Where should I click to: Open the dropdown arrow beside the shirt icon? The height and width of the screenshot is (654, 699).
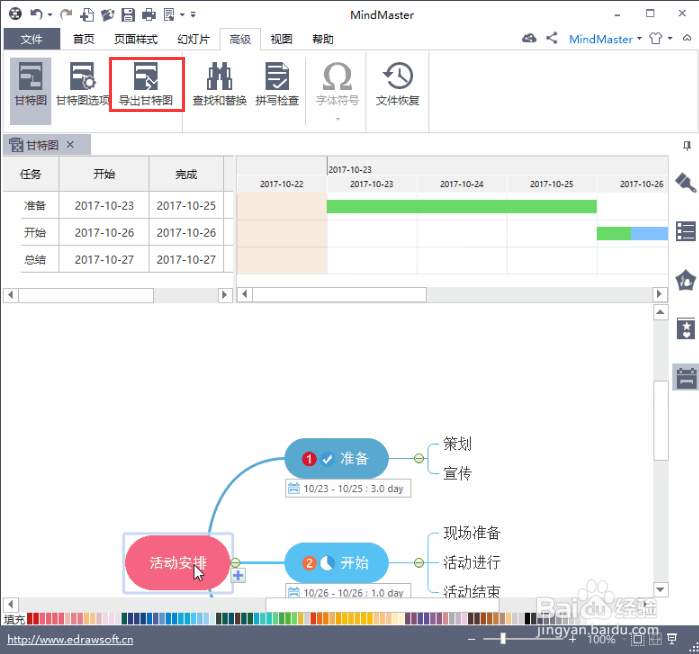[x=670, y=38]
